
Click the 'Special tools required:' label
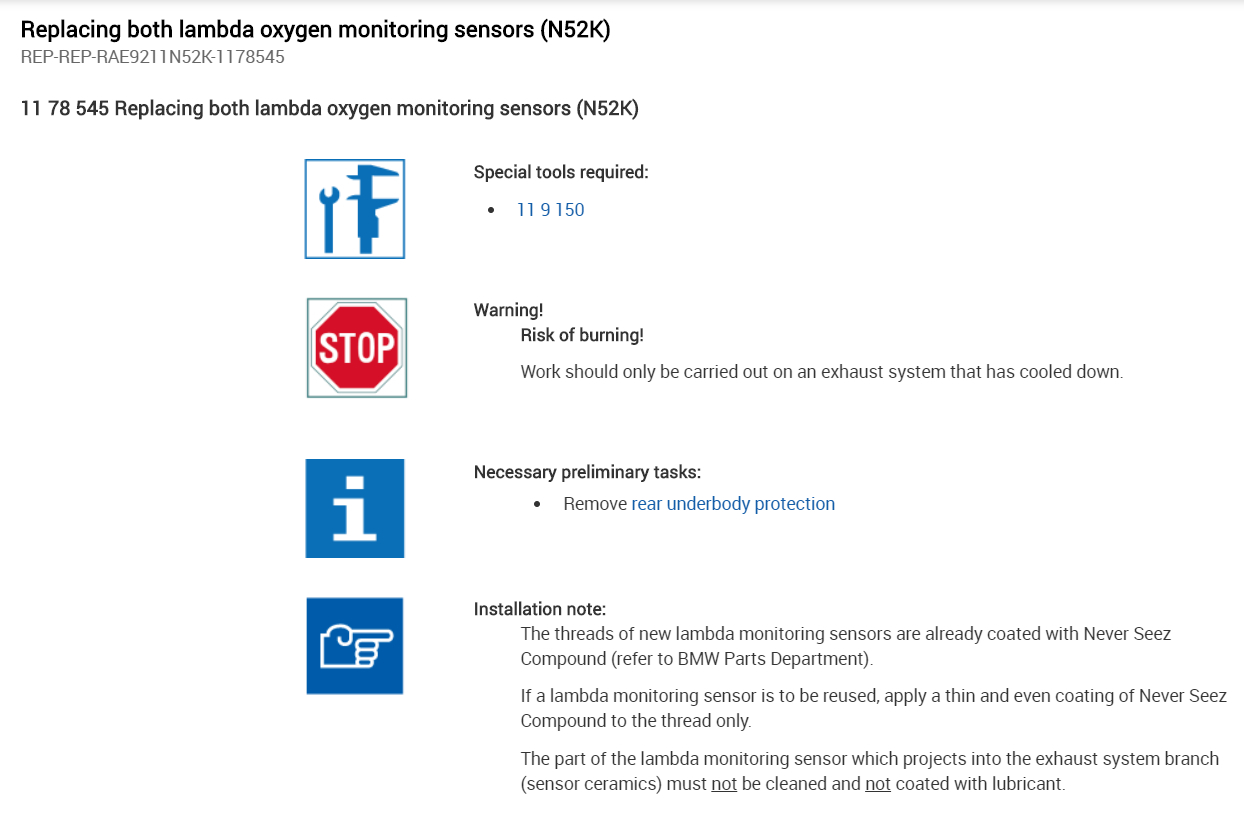coord(561,172)
